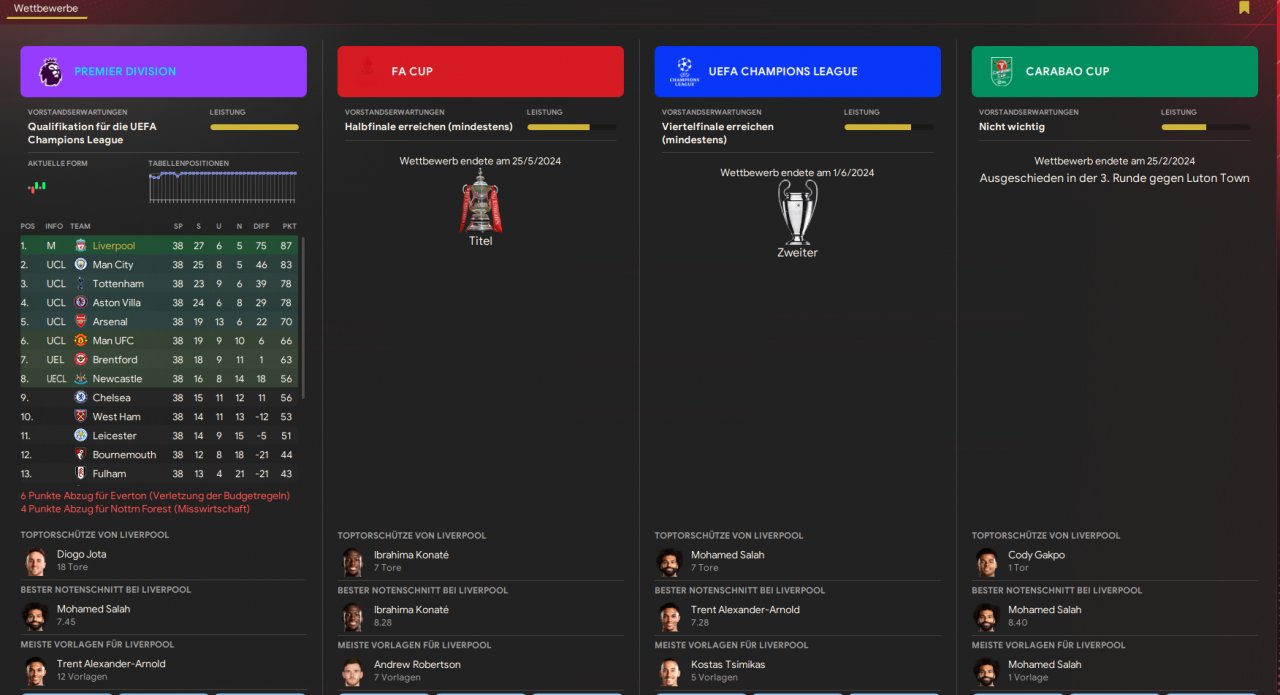The width and height of the screenshot is (1280, 695).
Task: Click the Brentford club badge in table
Action: [81, 360]
